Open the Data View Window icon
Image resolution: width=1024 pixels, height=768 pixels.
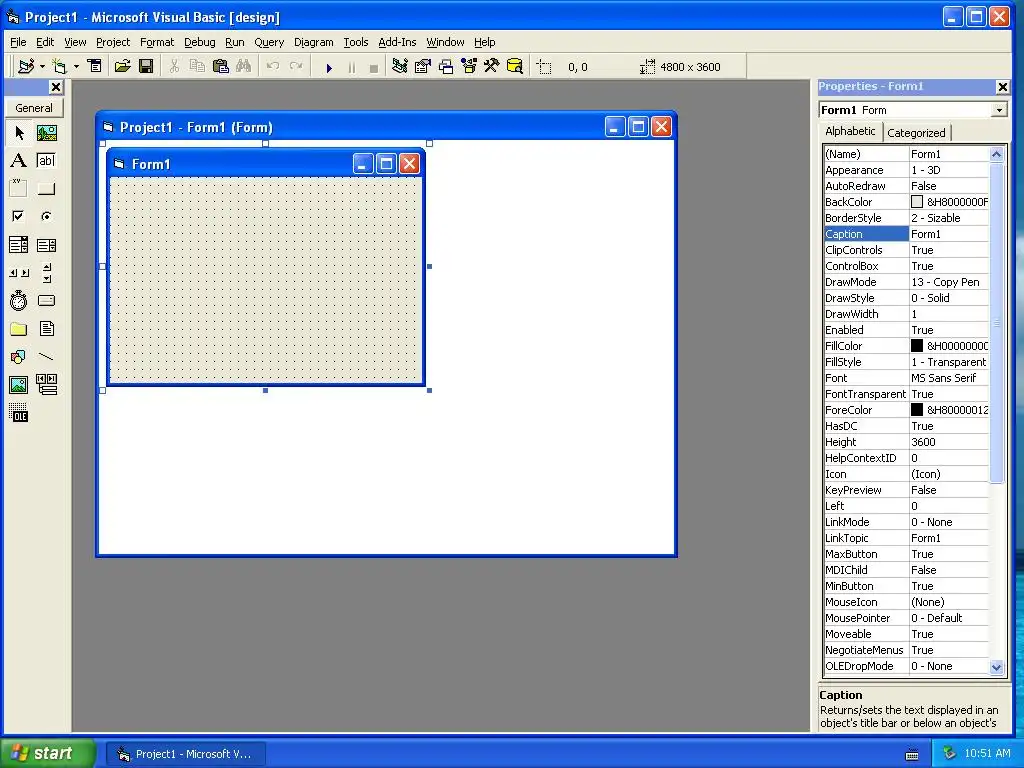tap(515, 66)
